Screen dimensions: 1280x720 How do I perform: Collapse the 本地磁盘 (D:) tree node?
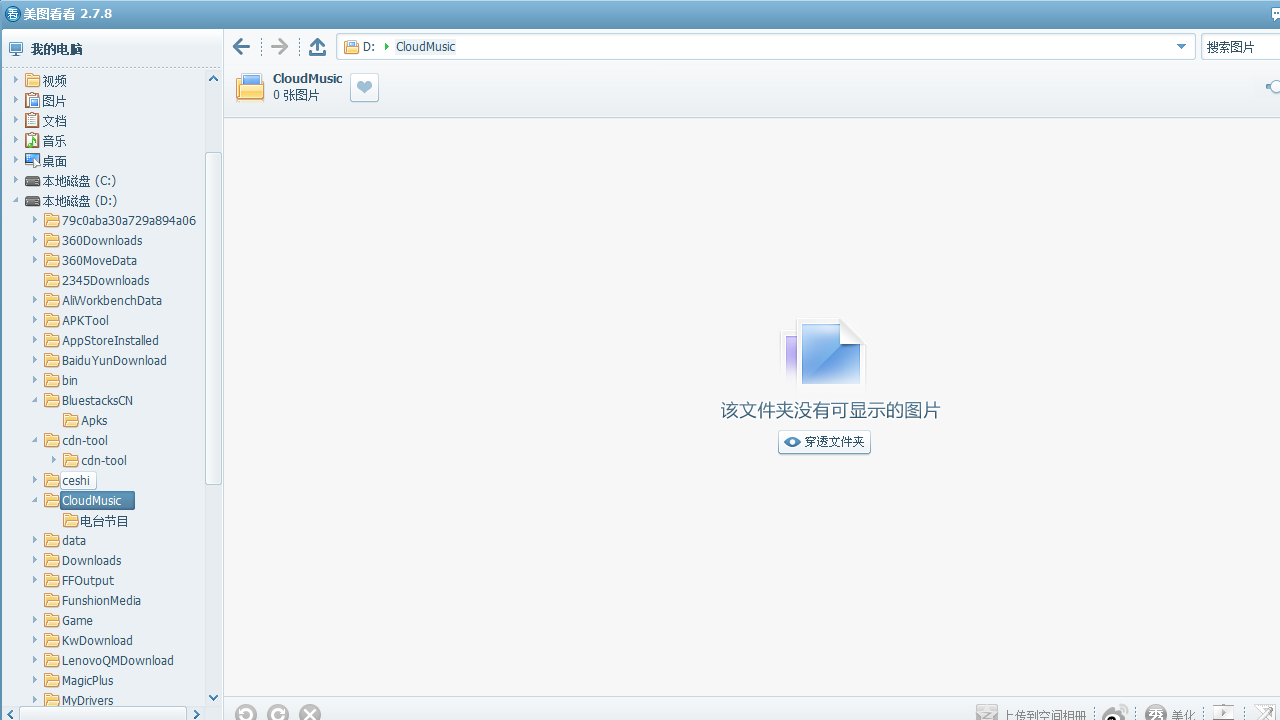(x=16, y=201)
